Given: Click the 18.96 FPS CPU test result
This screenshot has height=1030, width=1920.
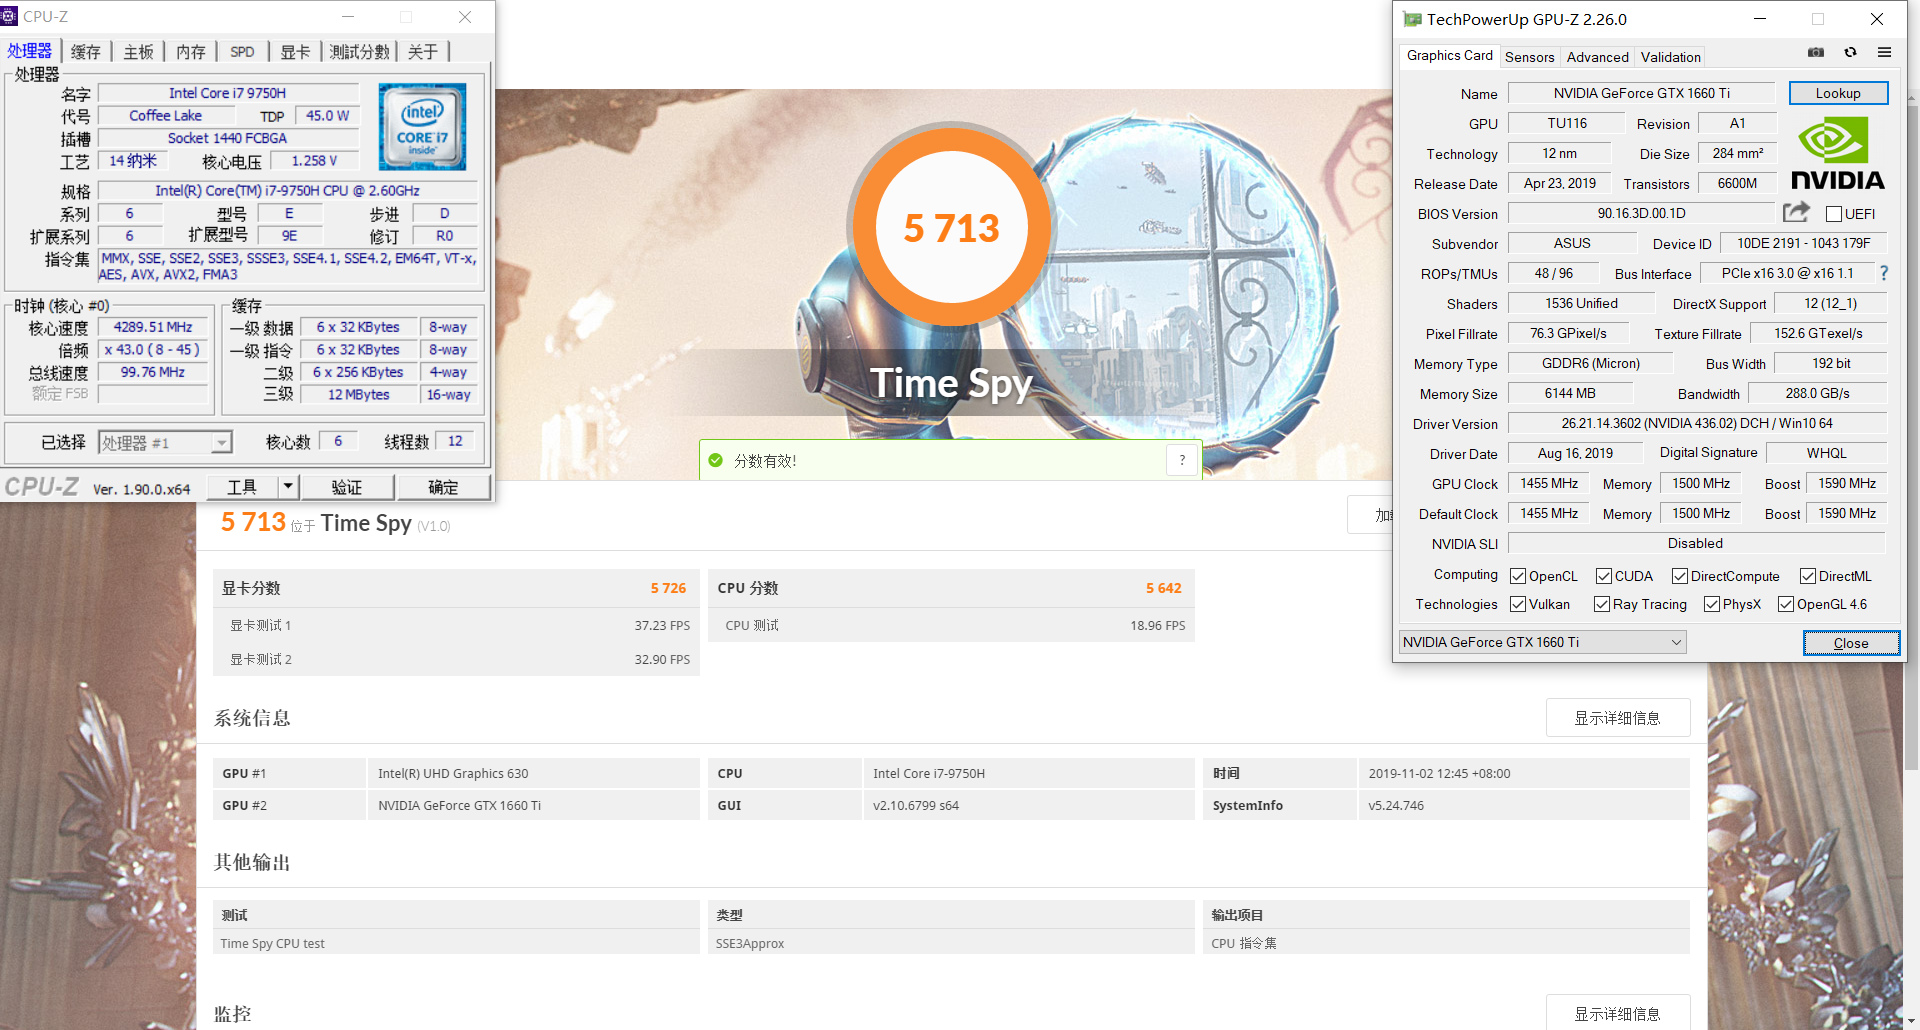Looking at the screenshot, I should [x=1157, y=625].
